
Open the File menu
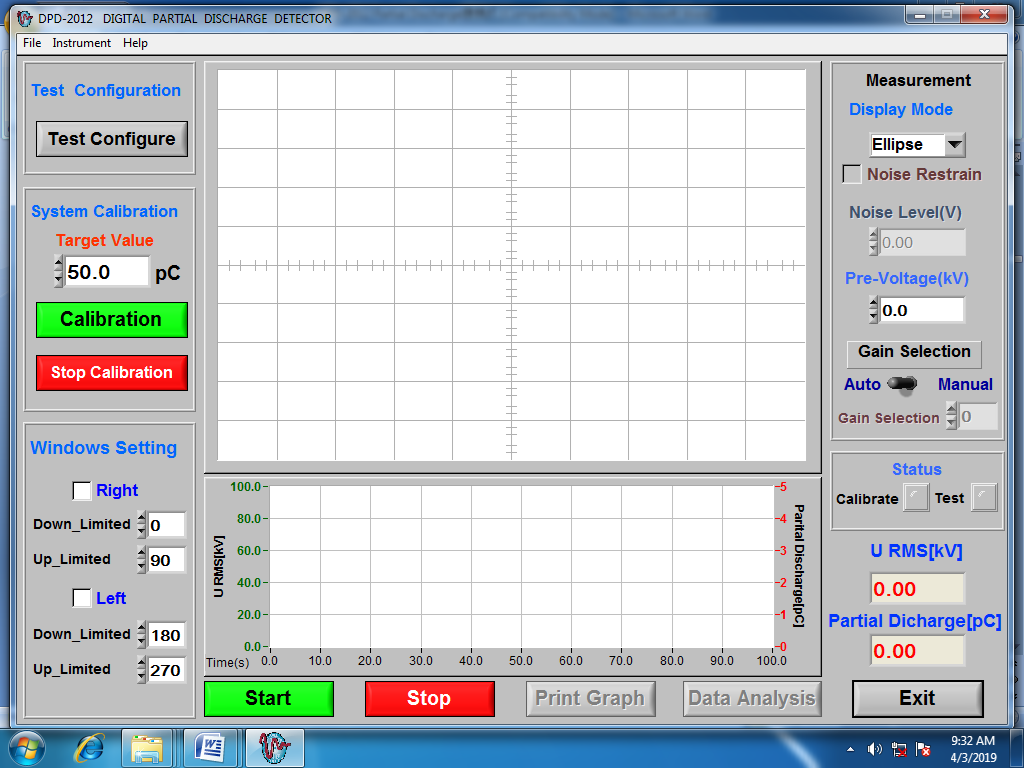click(x=32, y=43)
